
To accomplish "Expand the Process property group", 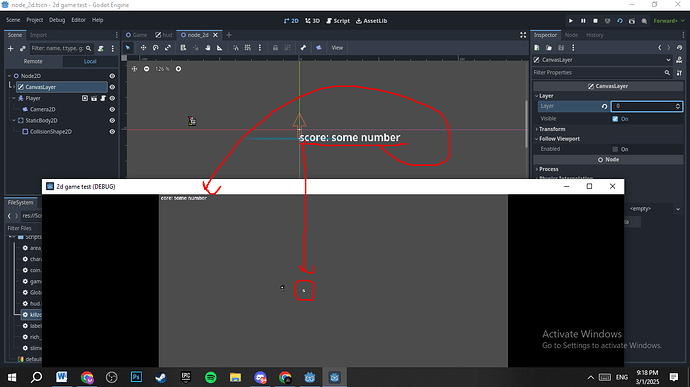I will pyautogui.click(x=536, y=169).
